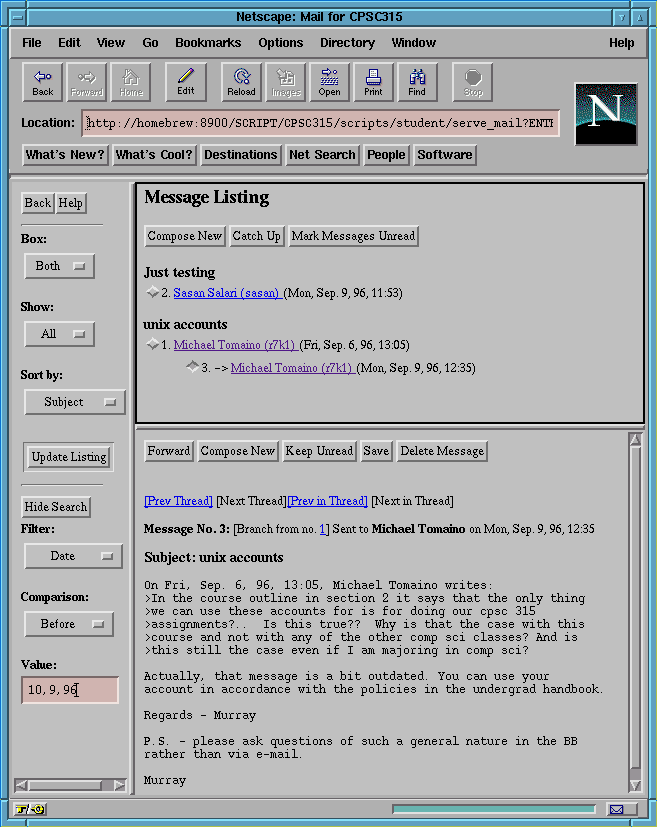Viewport: 657px width, 827px height.
Task: Print the page using Print icon
Action: (x=373, y=82)
